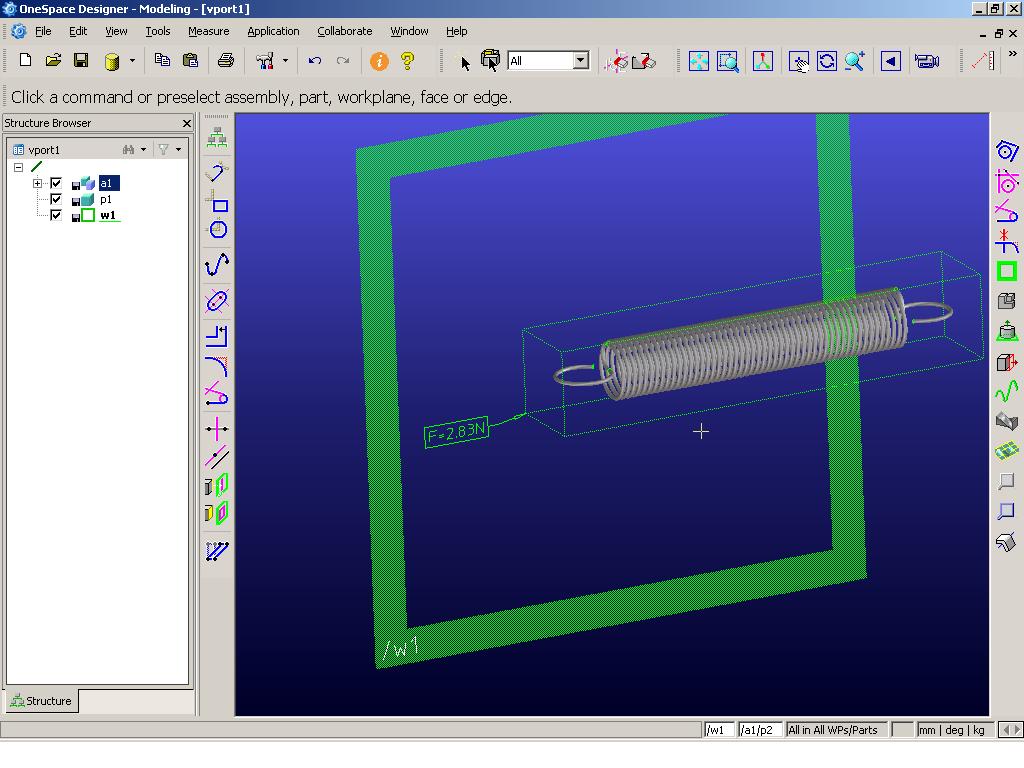Viewport: 1024px width, 768px height.
Task: Click the Previous view arrow icon
Action: [891, 61]
